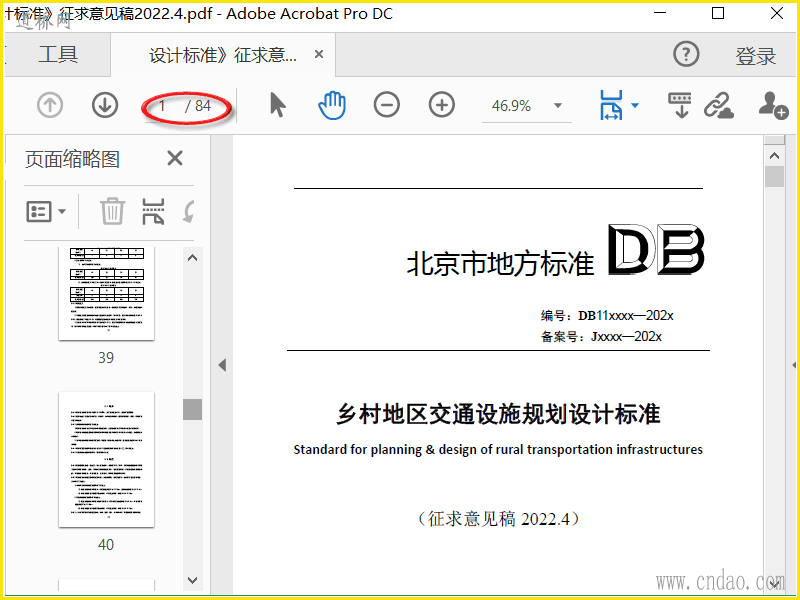Click the page label 39
This screenshot has height=600, width=800.
point(106,358)
